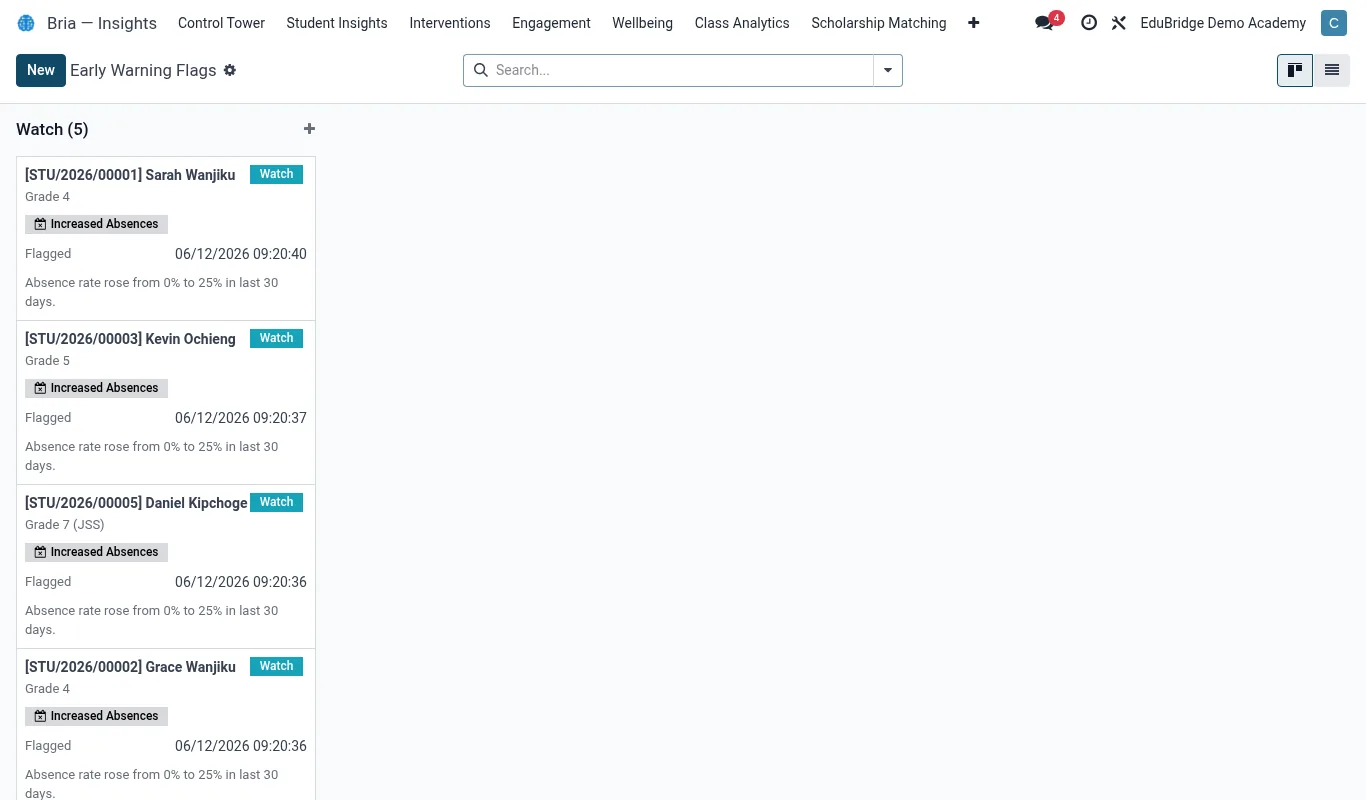This screenshot has width=1366, height=800.
Task: Open the Wellbeing menu
Action: pyautogui.click(x=642, y=23)
